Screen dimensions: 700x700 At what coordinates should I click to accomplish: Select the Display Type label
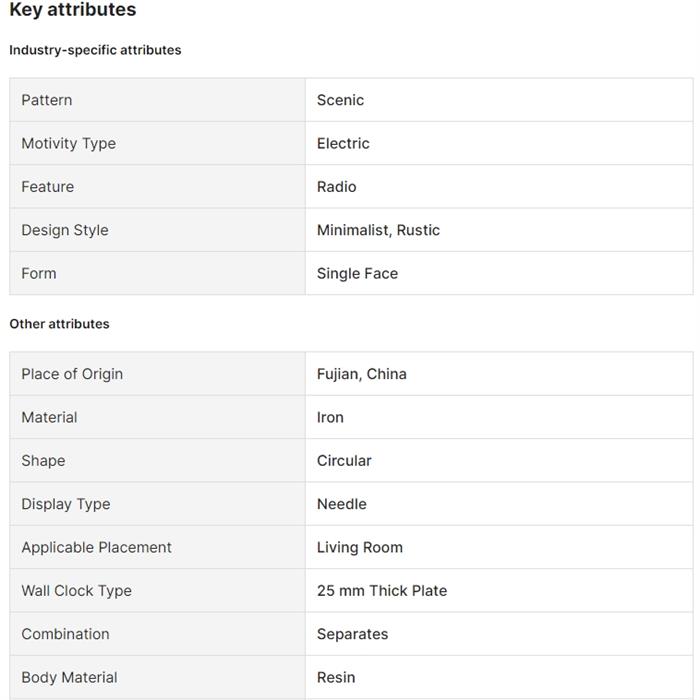(x=65, y=504)
